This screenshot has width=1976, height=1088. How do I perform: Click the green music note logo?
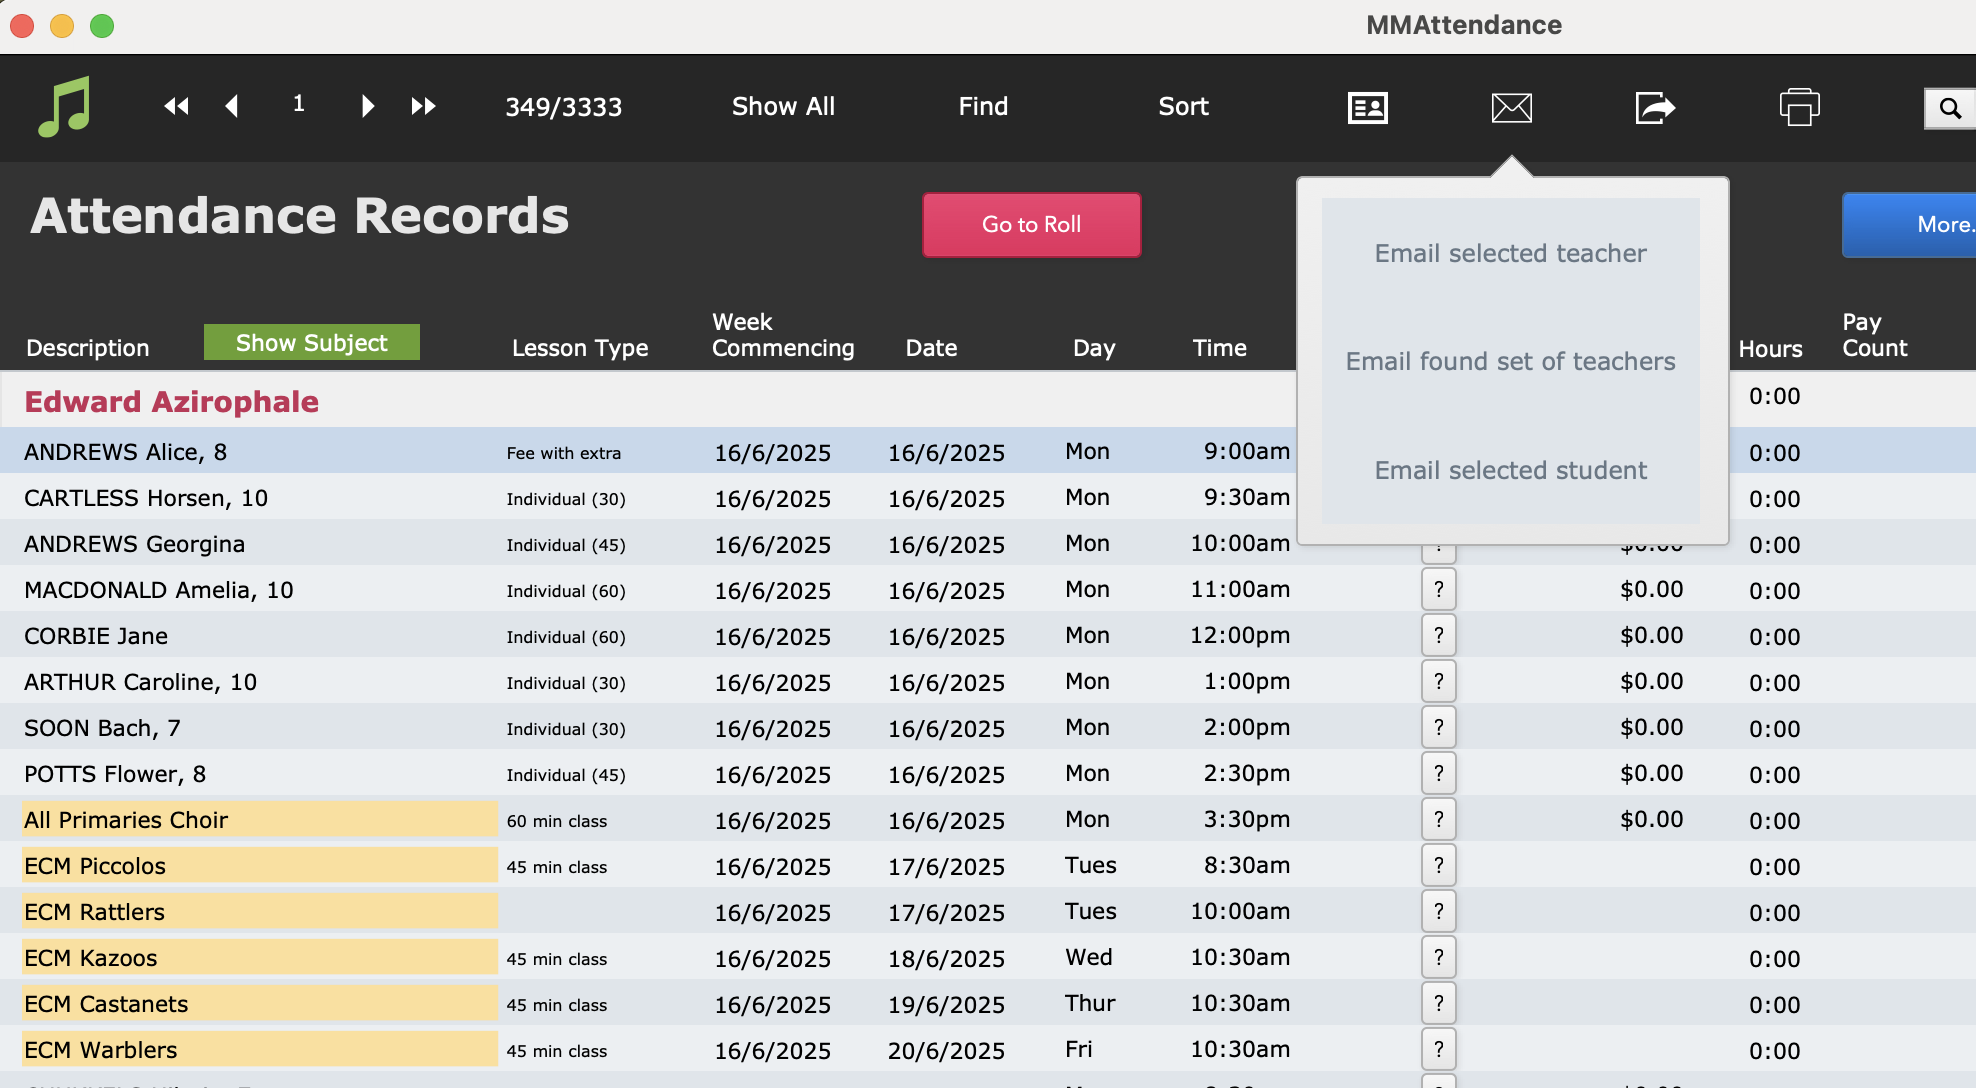[65, 106]
